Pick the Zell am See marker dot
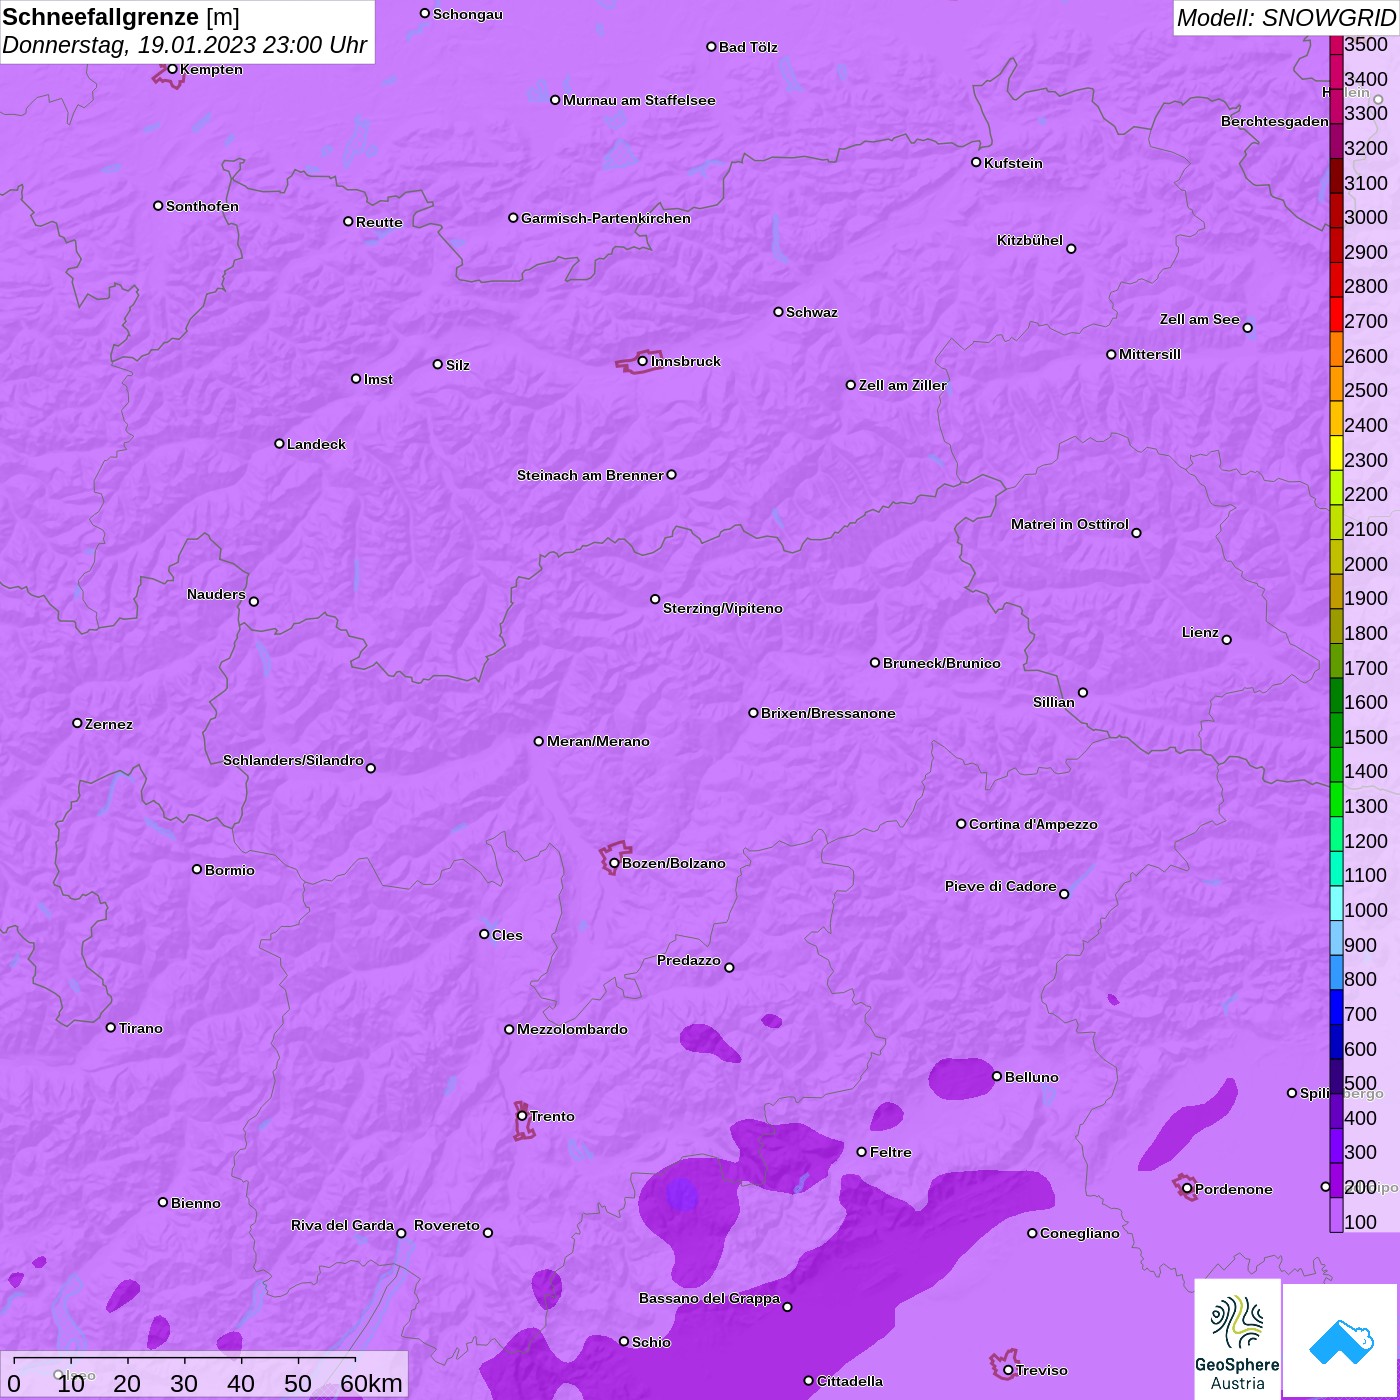This screenshot has width=1400, height=1400. [1247, 327]
